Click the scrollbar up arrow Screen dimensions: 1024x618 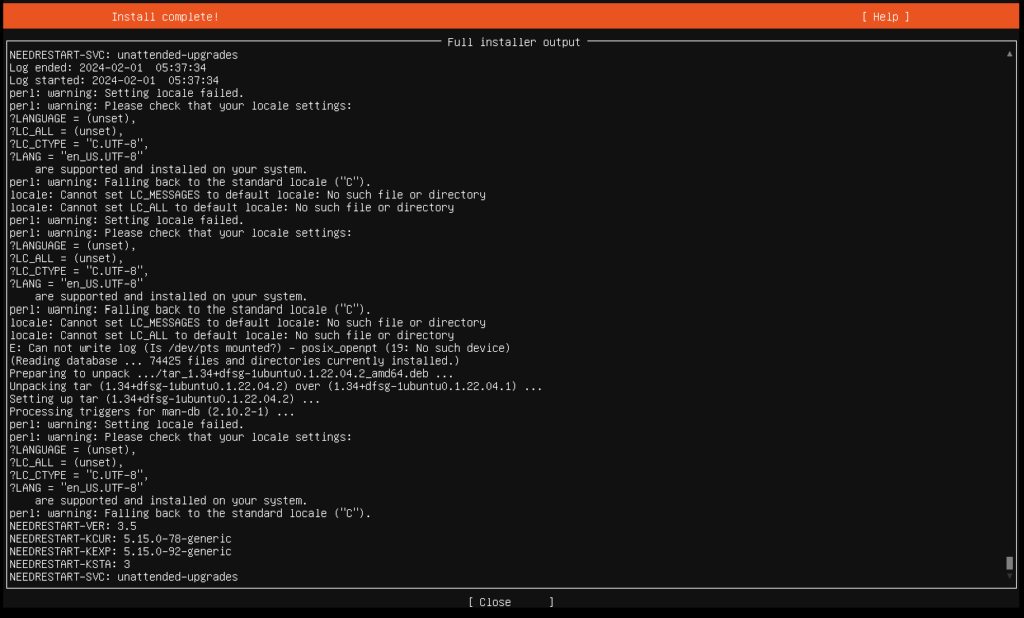1008,55
